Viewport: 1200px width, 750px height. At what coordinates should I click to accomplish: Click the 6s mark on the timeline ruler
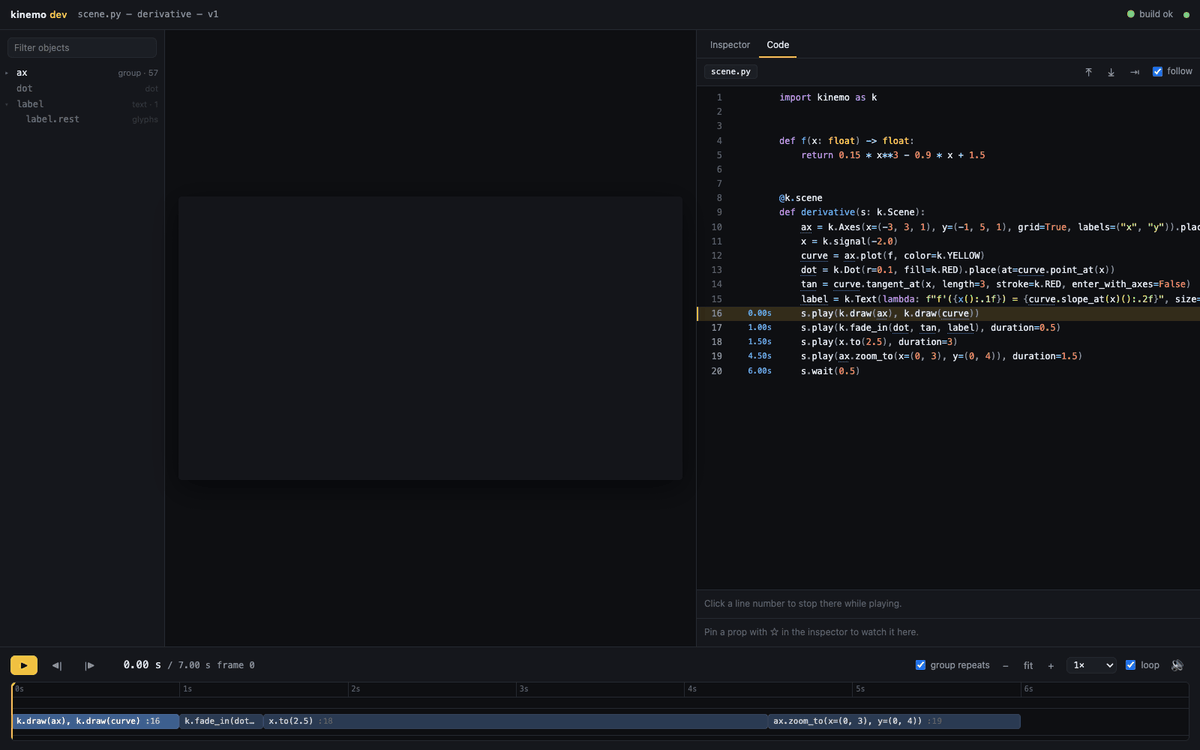1027,689
